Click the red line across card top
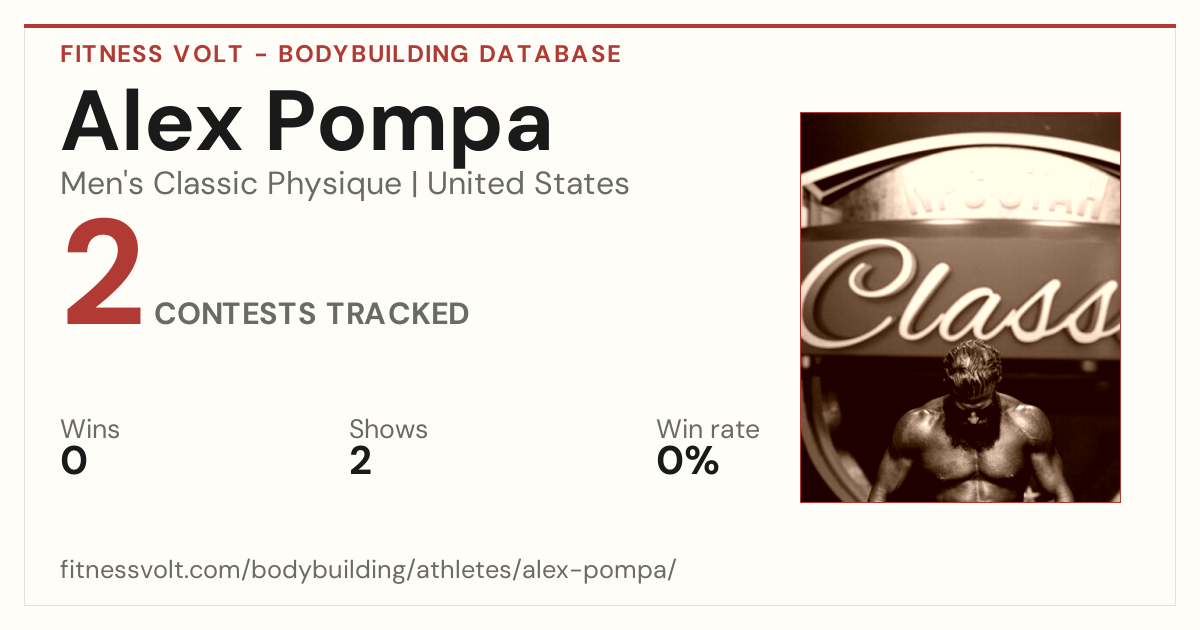Image resolution: width=1200 pixels, height=630 pixels. click(x=600, y=26)
